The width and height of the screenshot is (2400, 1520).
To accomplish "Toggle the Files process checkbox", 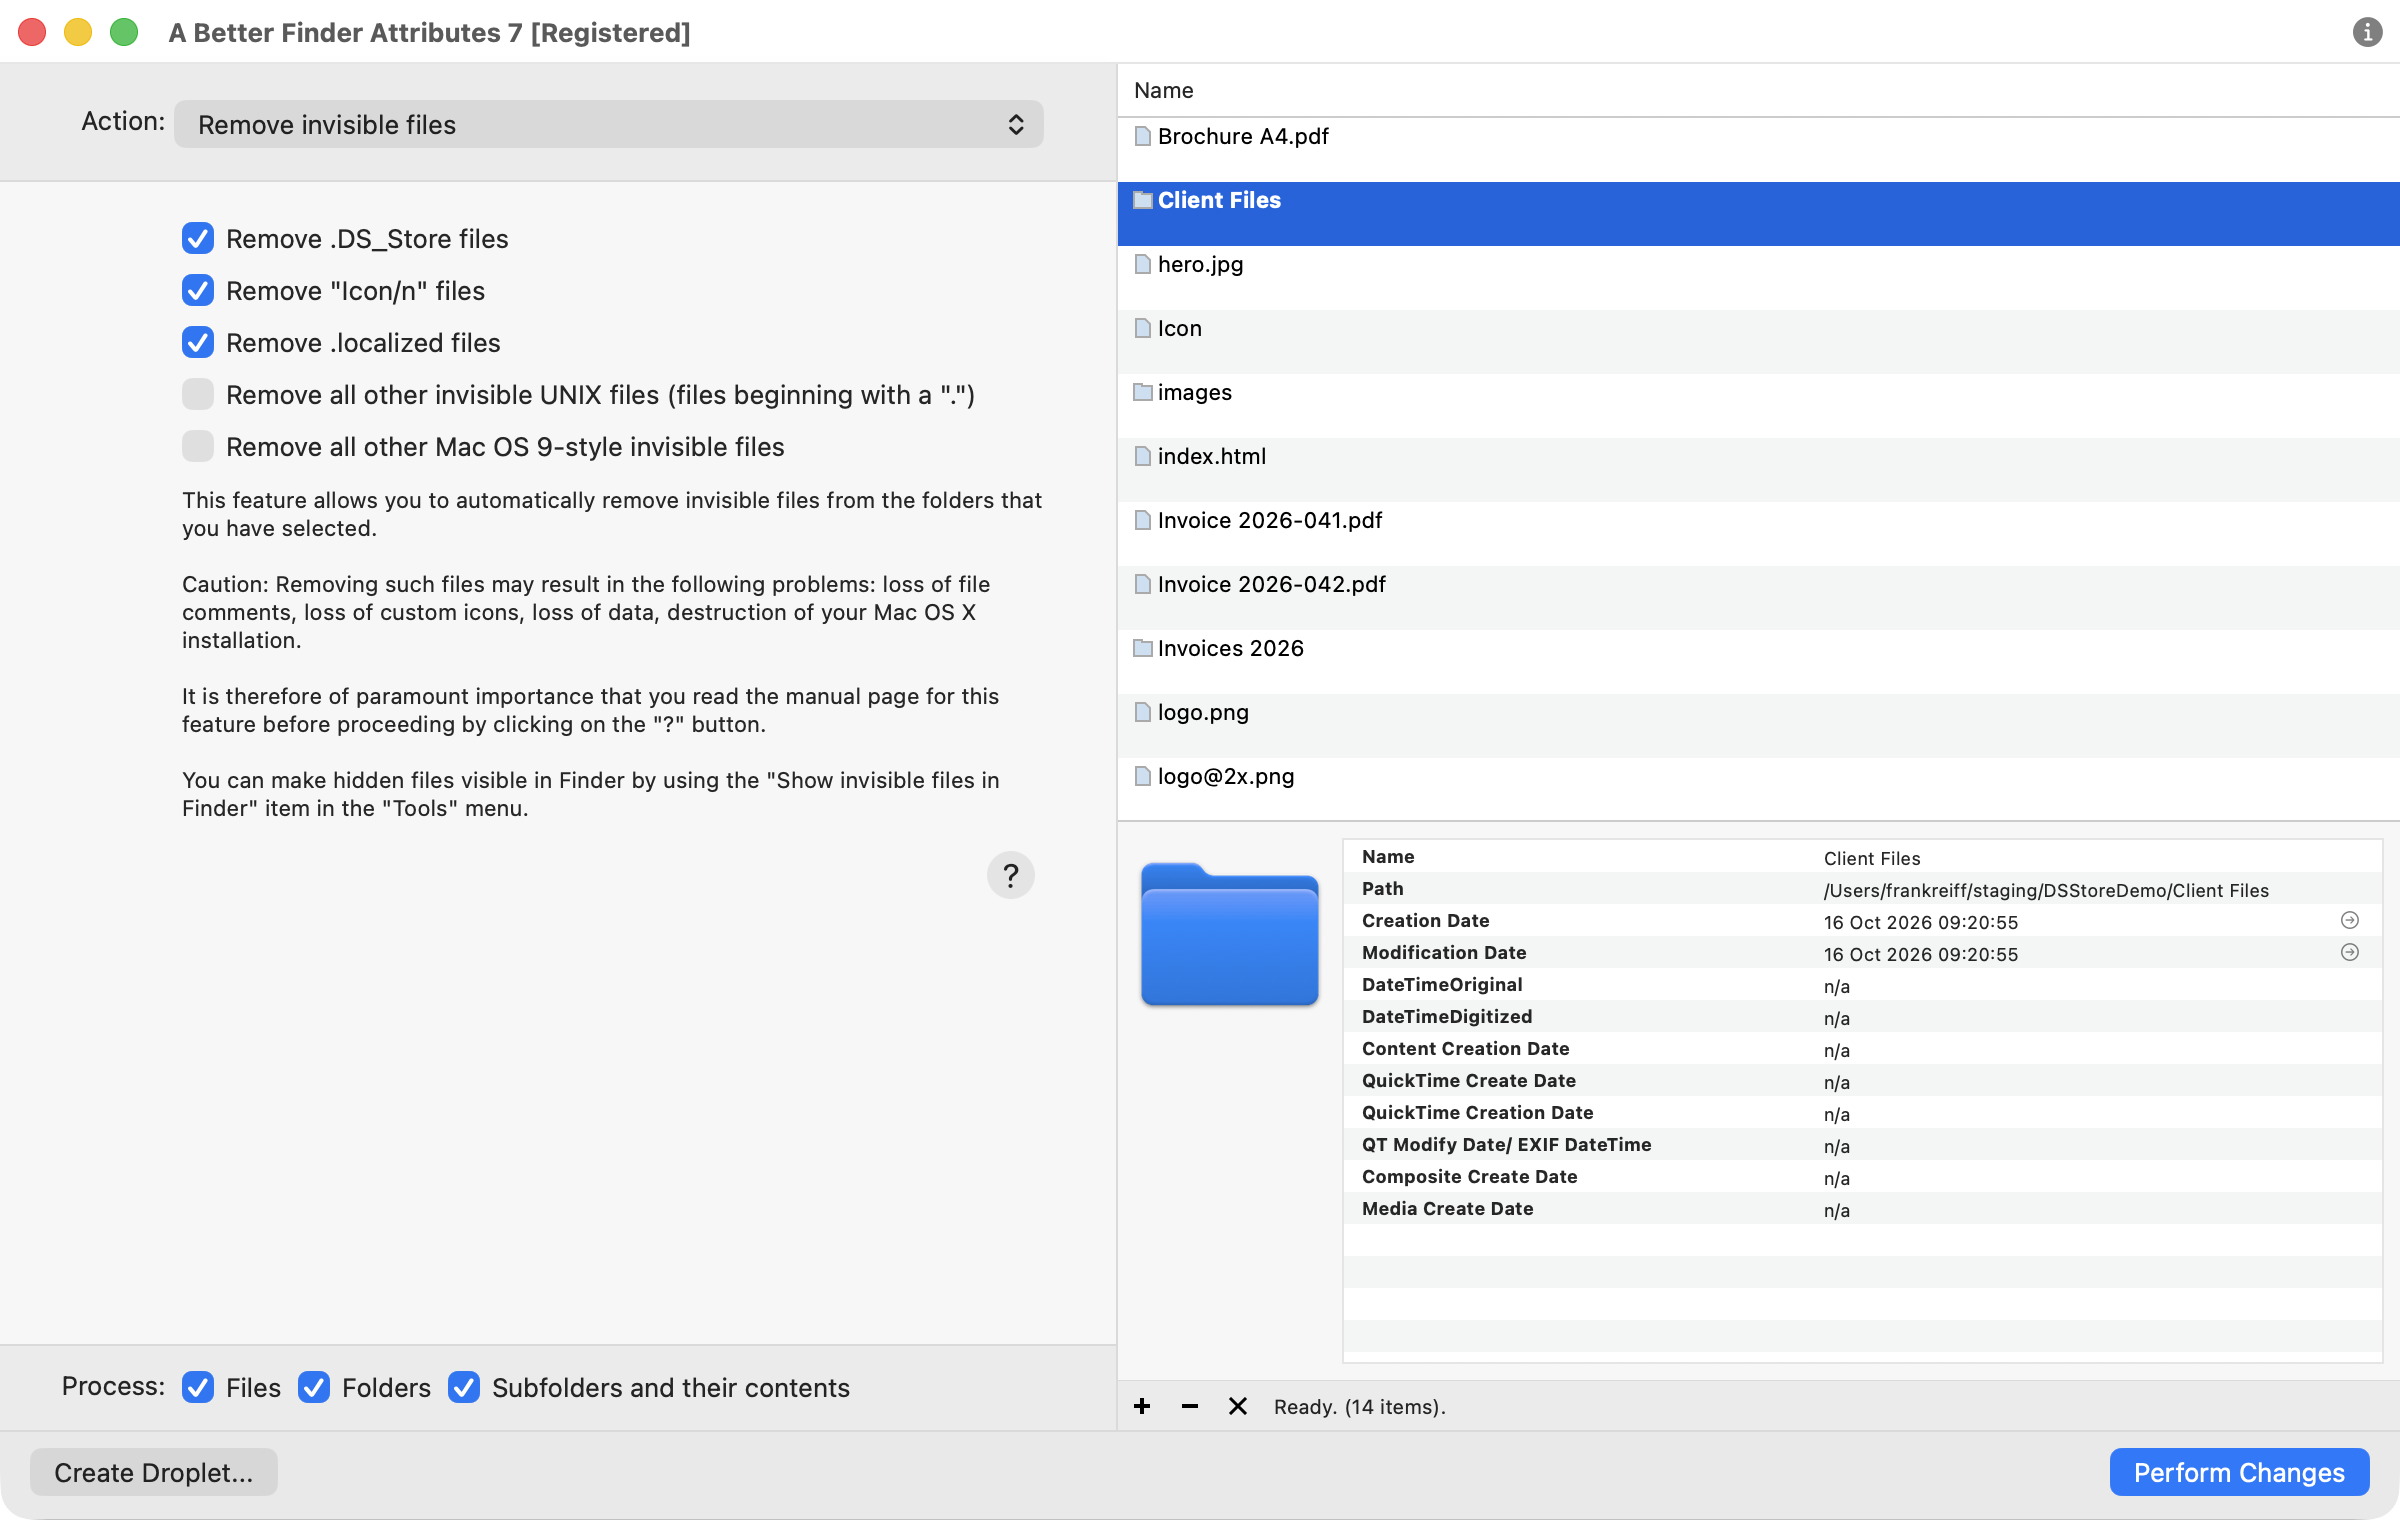I will [x=198, y=1387].
